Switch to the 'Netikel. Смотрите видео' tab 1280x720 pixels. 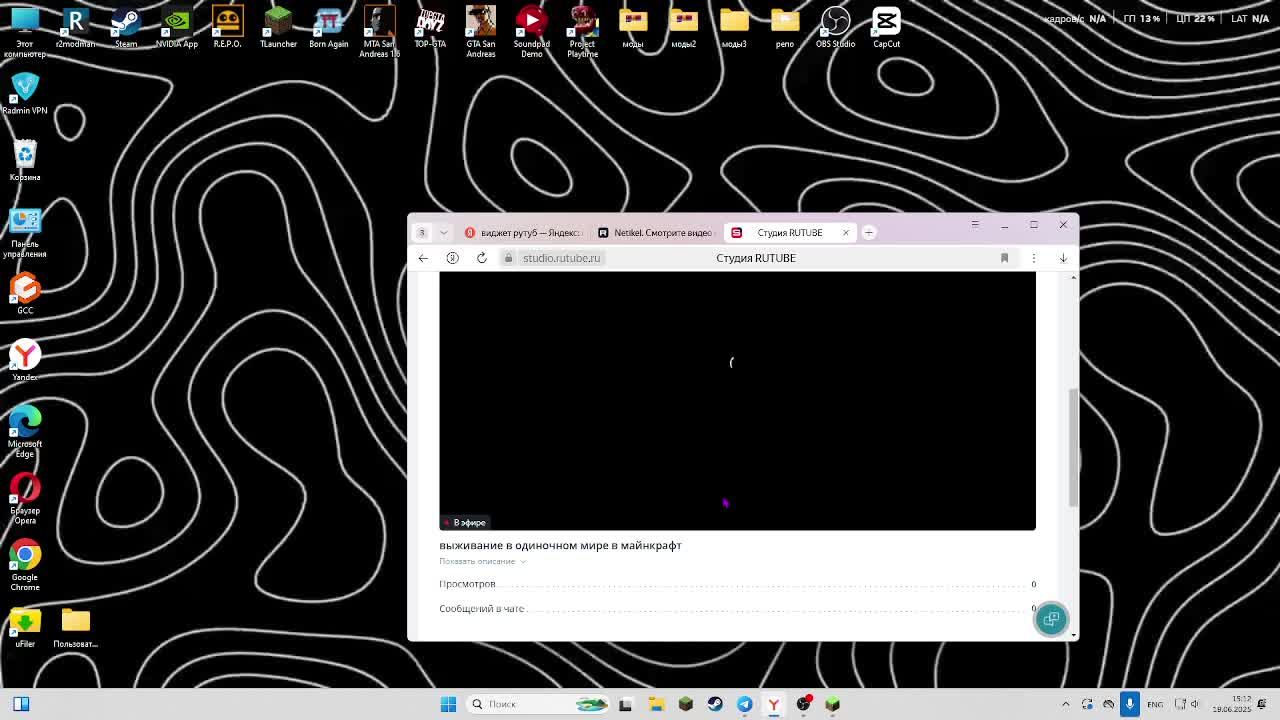tap(656, 232)
